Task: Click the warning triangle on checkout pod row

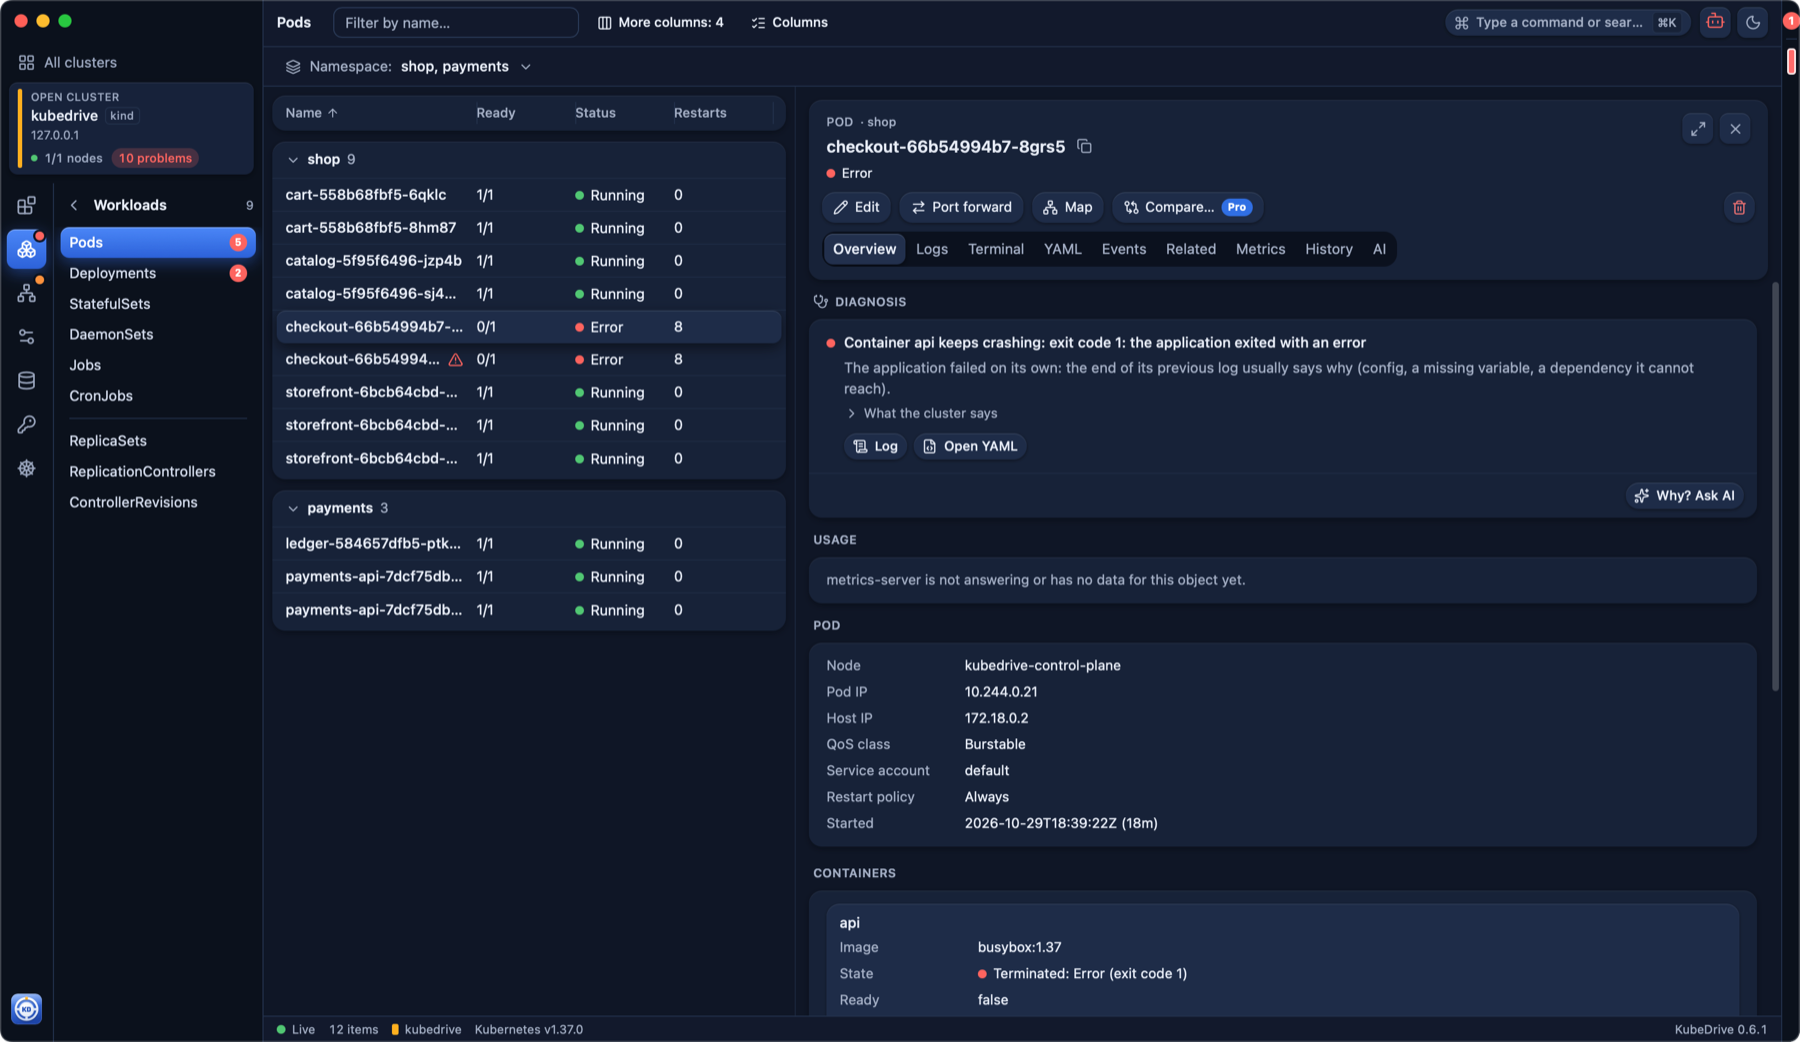Action: click(x=455, y=359)
